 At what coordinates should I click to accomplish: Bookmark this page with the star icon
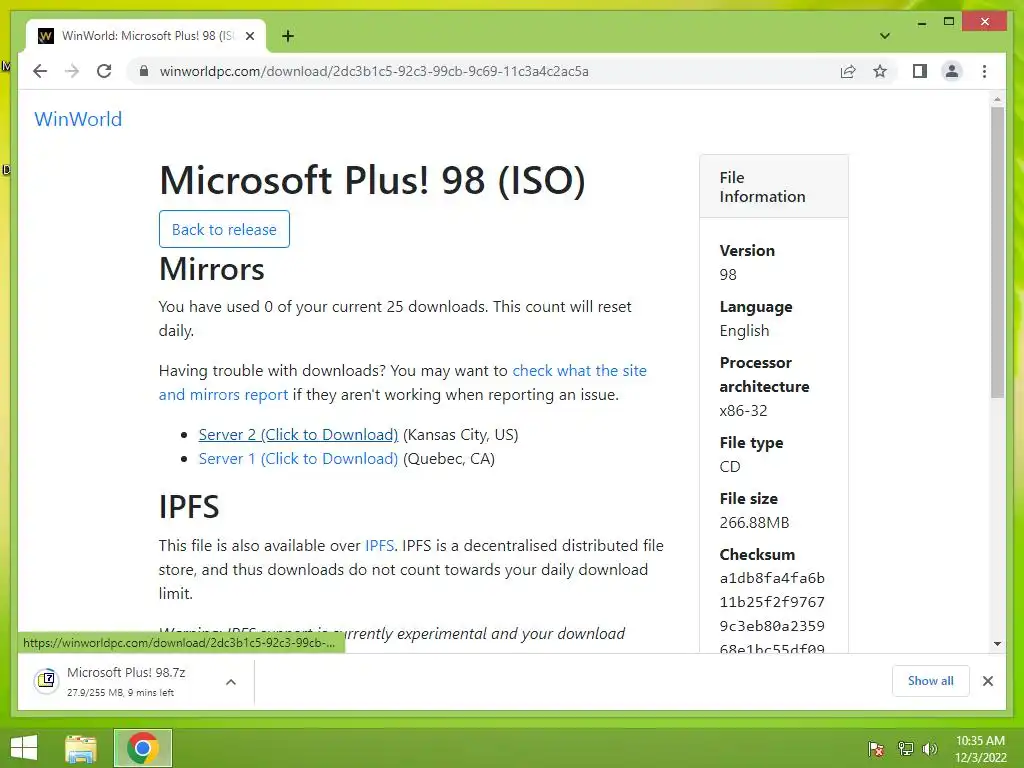click(x=880, y=71)
